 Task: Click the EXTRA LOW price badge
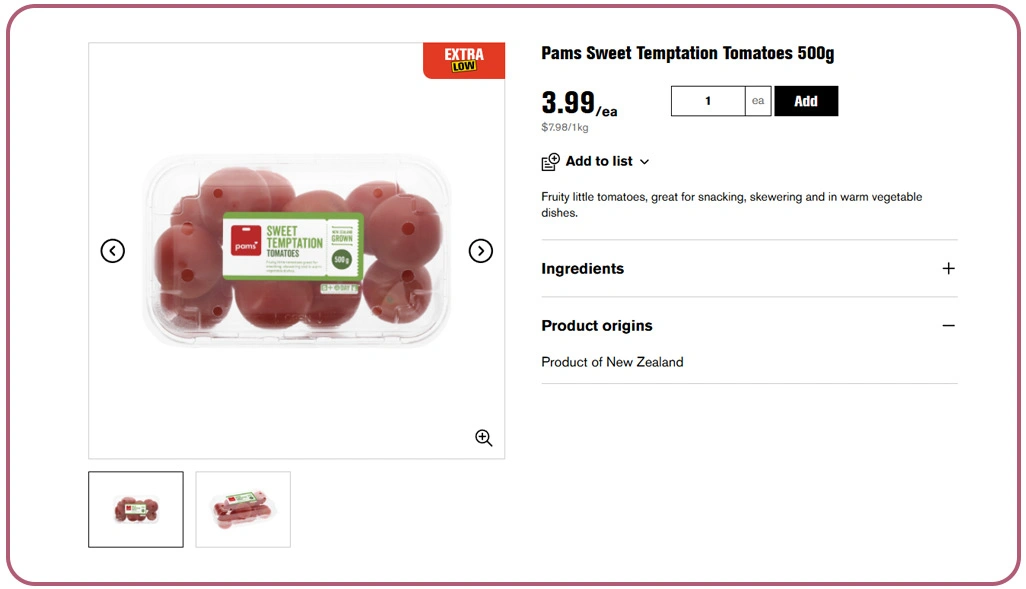coord(463,60)
